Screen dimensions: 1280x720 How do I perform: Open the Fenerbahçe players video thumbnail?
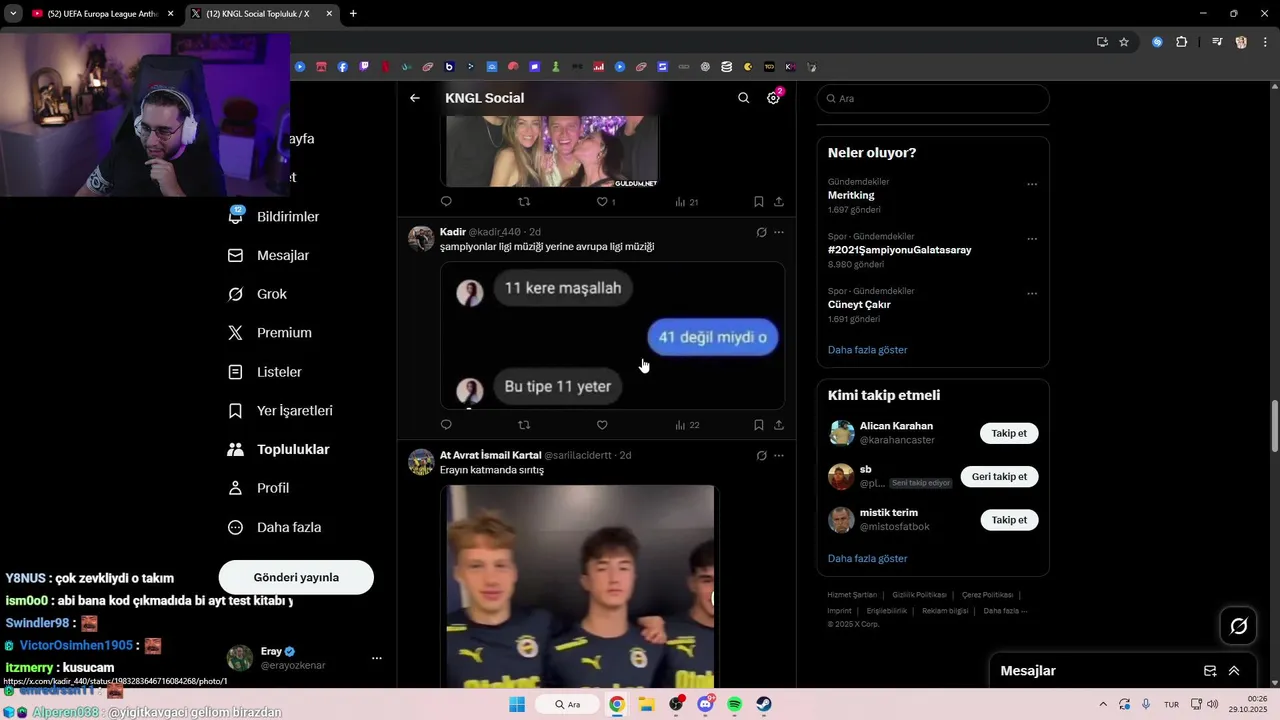580,586
